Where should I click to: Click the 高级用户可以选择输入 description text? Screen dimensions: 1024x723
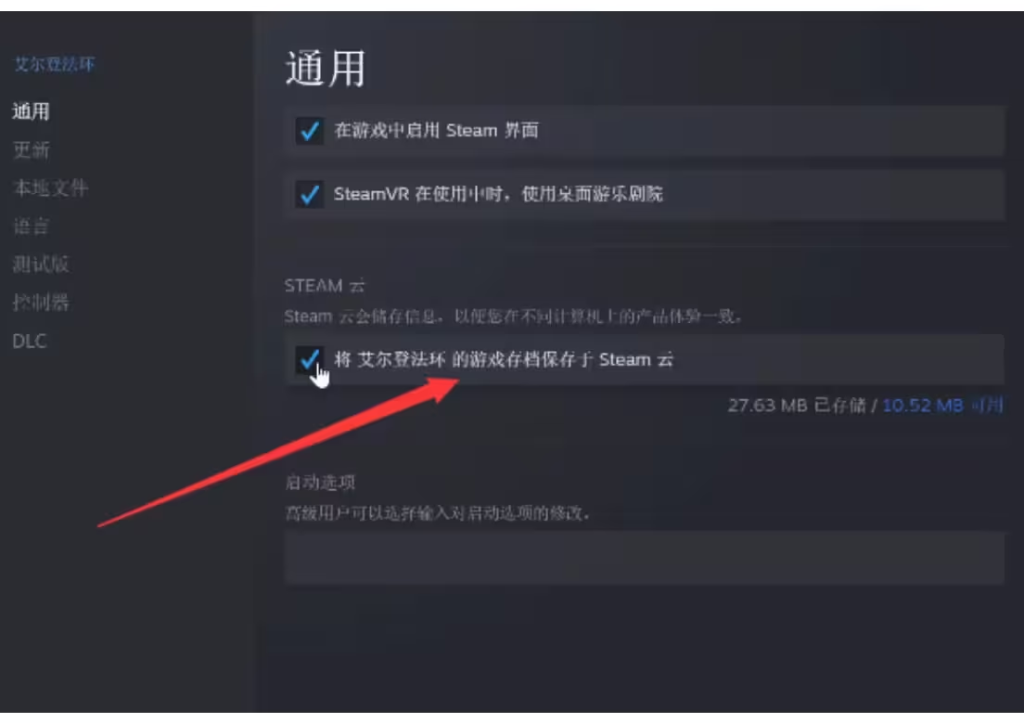pos(438,513)
